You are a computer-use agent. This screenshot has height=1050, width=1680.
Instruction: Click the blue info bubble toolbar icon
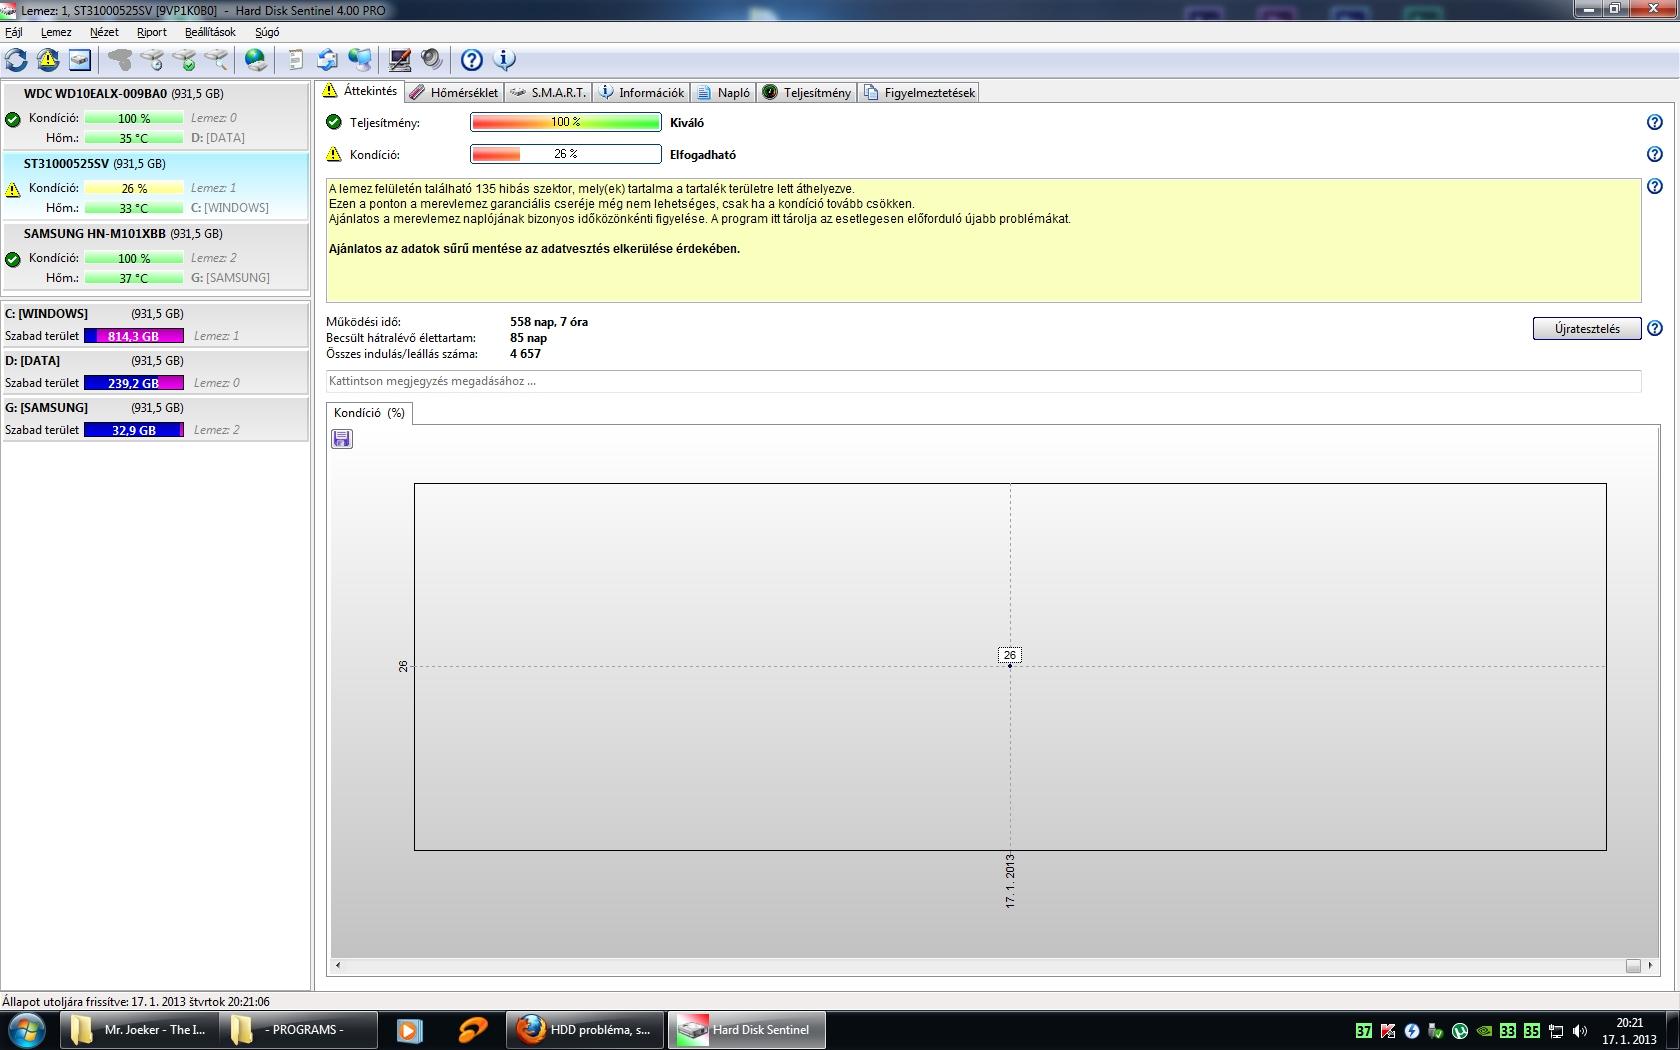tap(505, 60)
